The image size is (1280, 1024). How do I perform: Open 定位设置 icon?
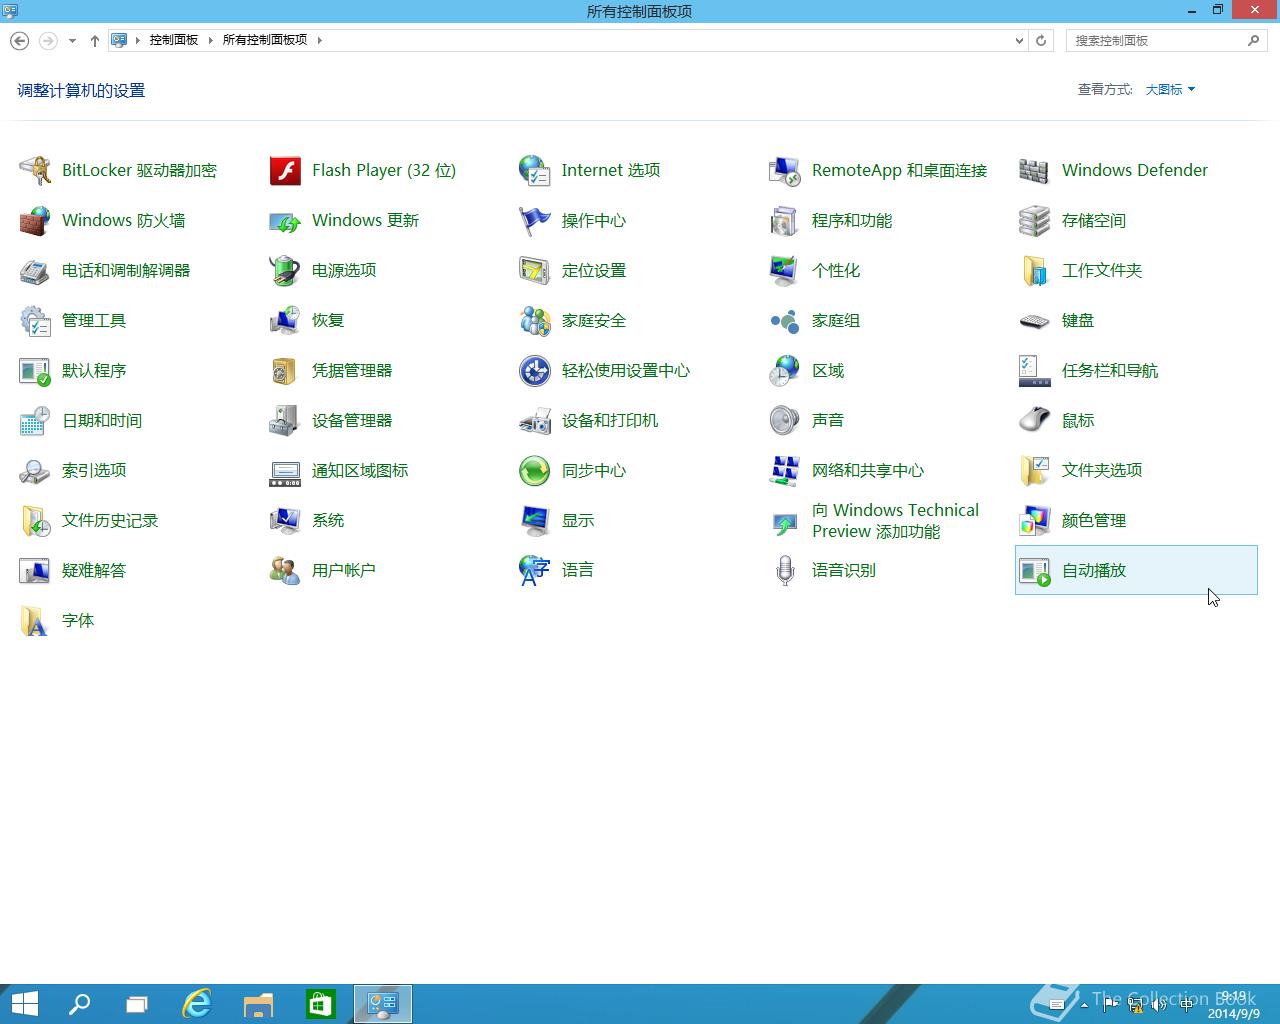(535, 270)
